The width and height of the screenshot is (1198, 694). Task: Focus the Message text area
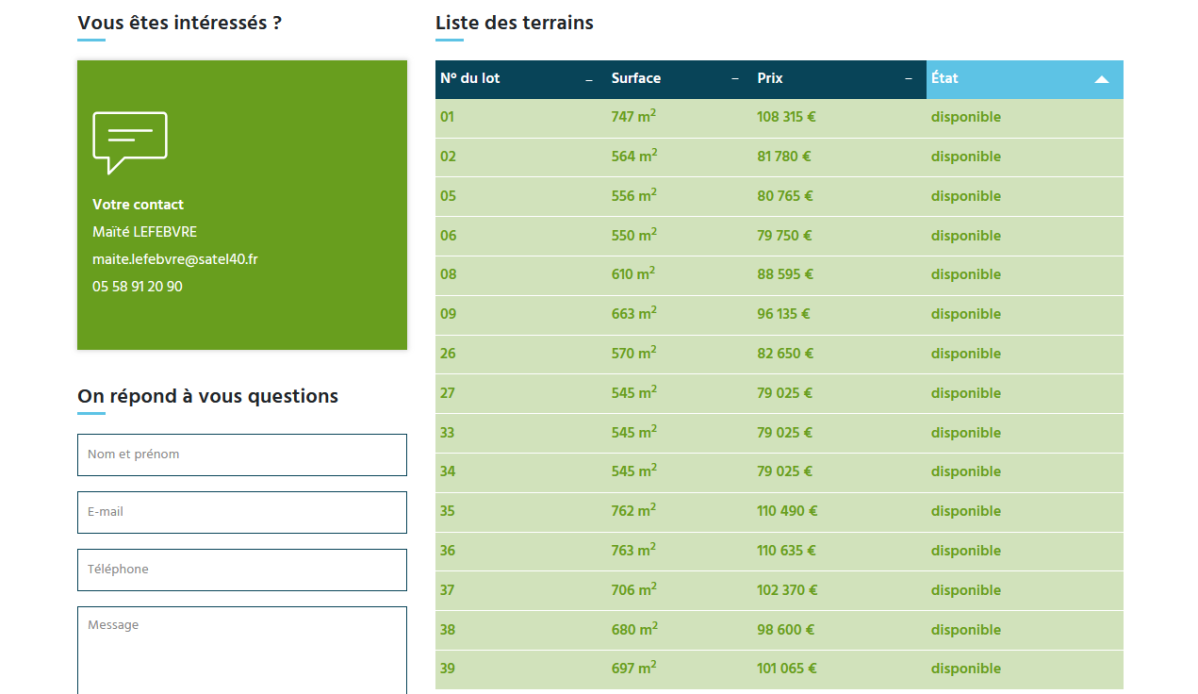(241, 650)
